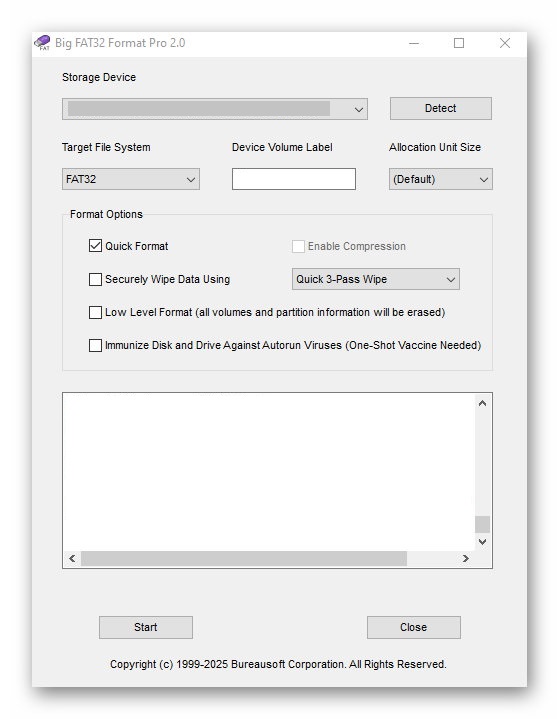Click the Target File System label

[106, 147]
